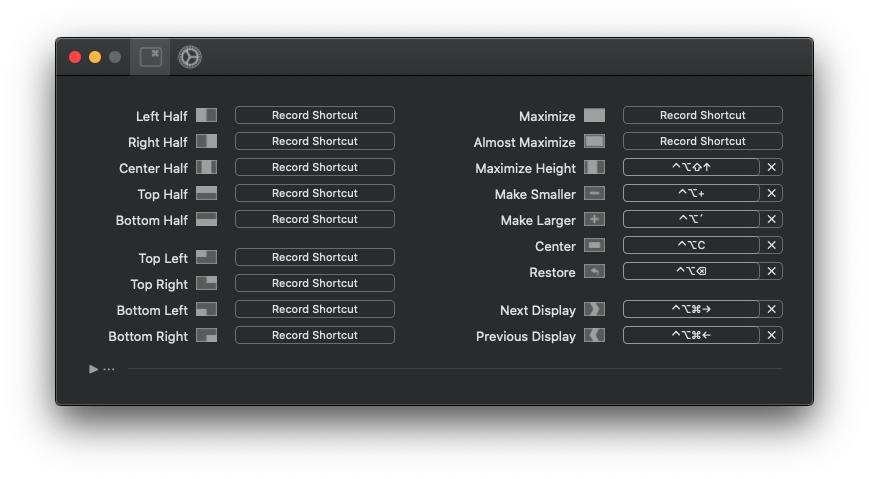Record shortcut for Top Half

[x=315, y=193]
